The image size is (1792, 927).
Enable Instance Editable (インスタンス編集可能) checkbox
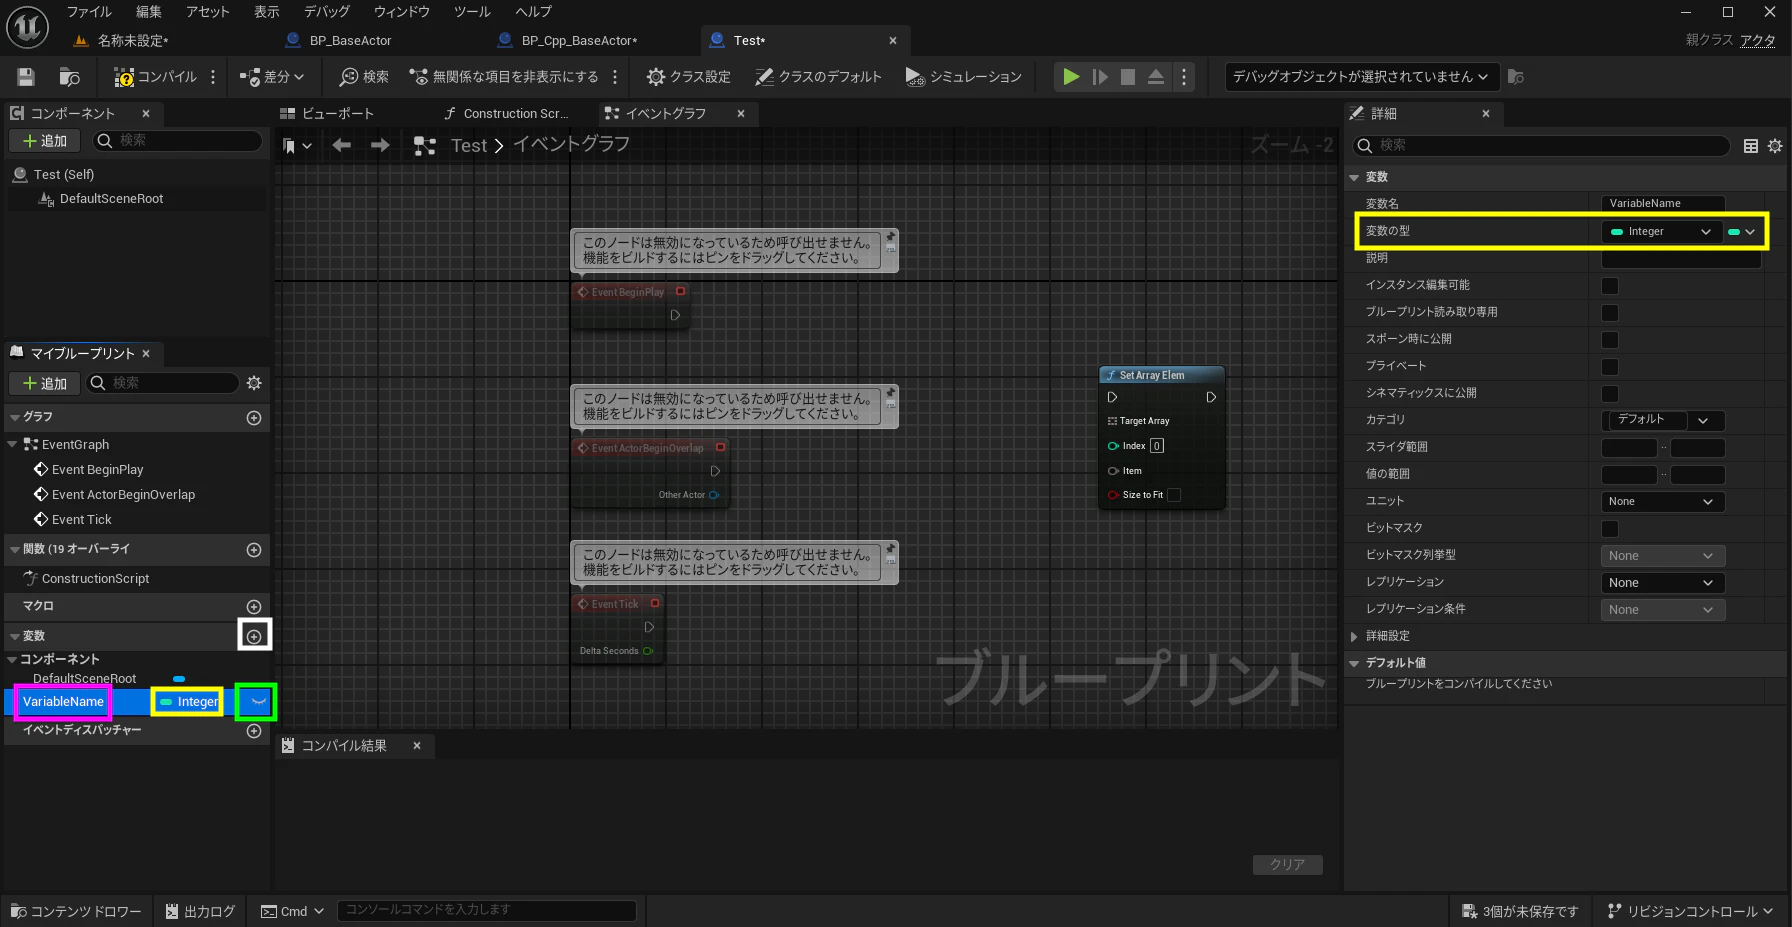pyautogui.click(x=1610, y=286)
